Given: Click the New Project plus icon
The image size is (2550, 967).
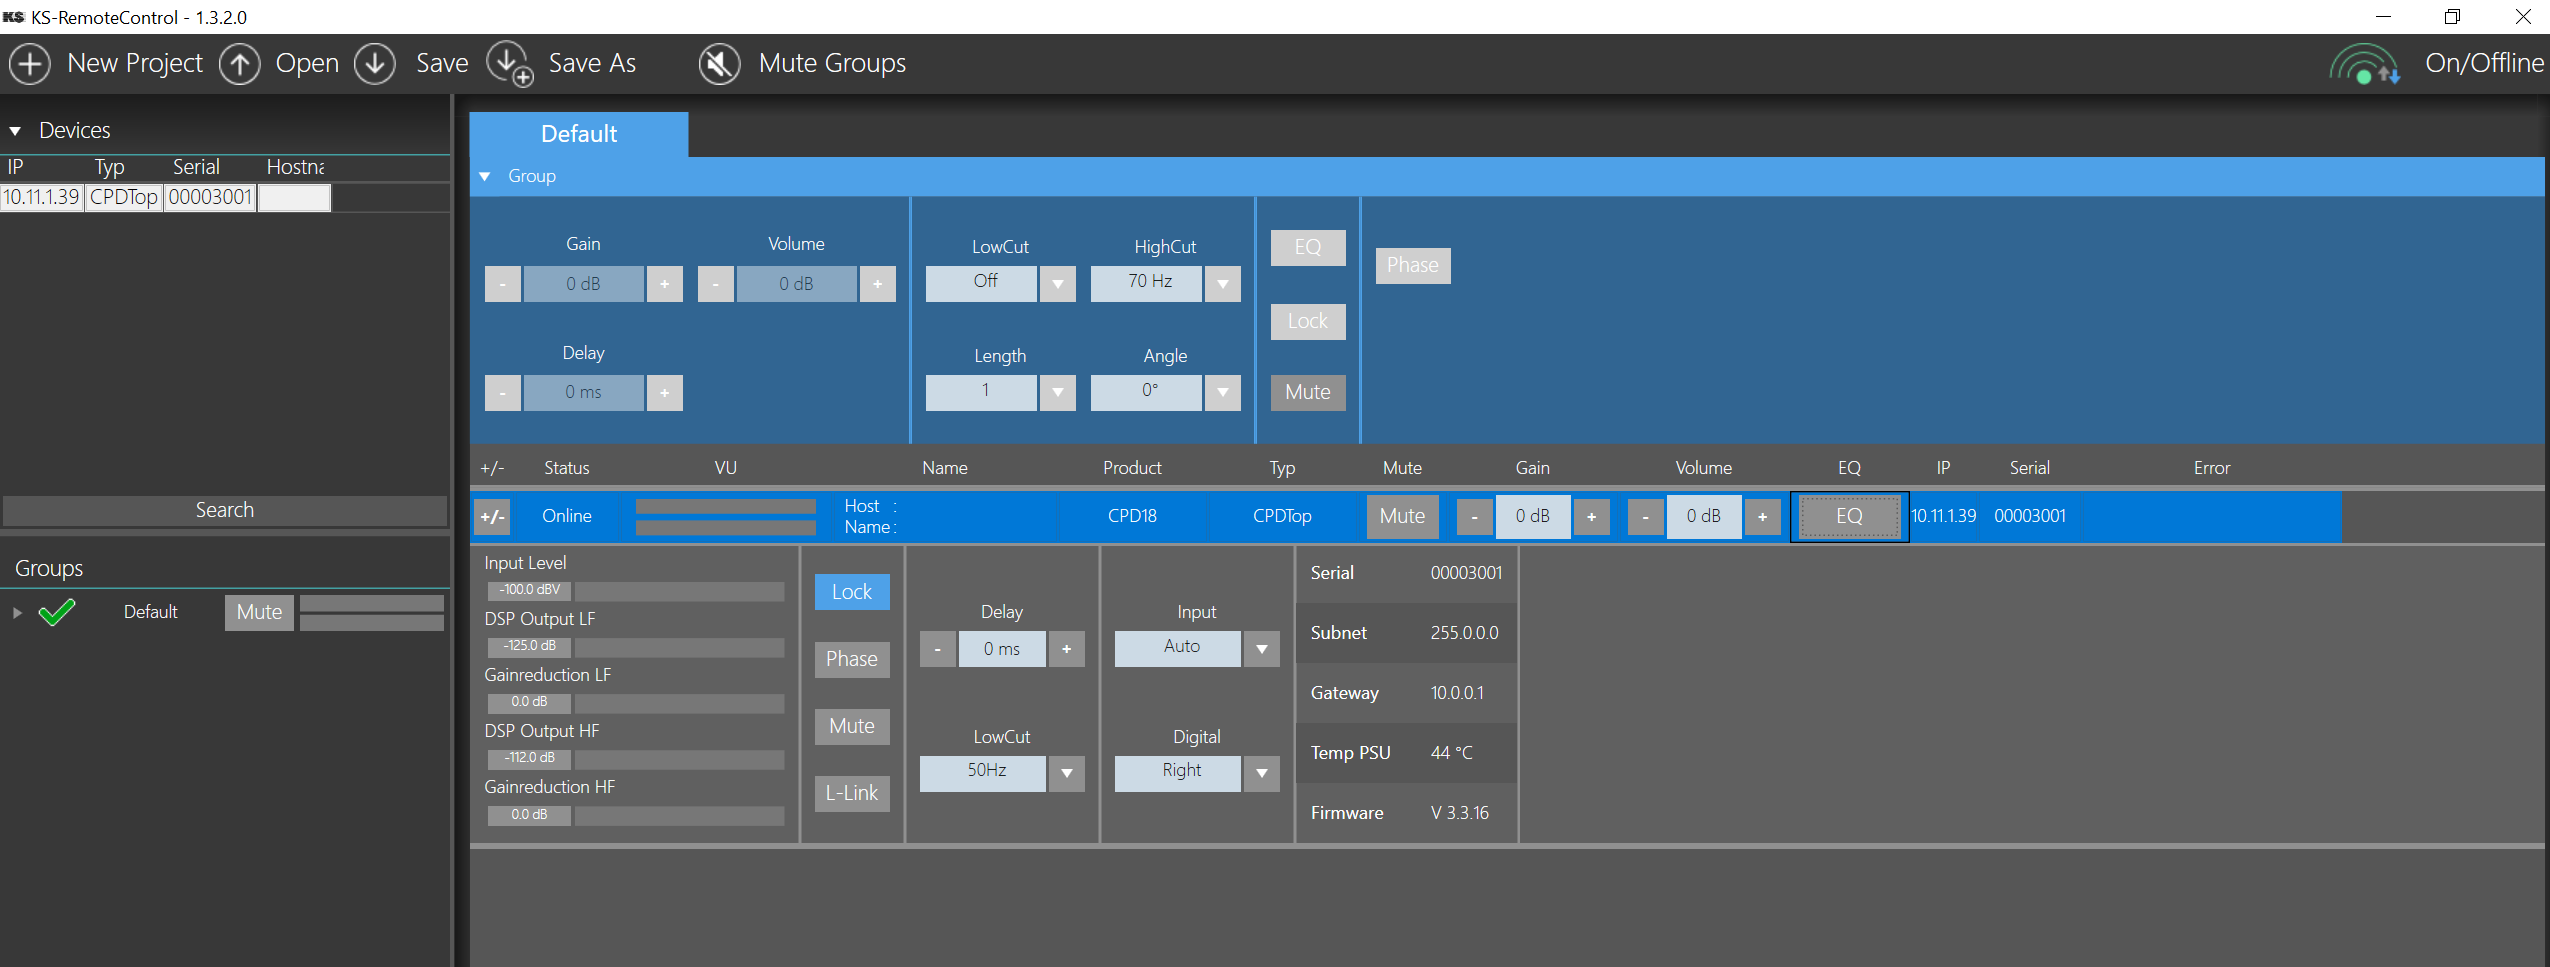Looking at the screenshot, I should [x=30, y=64].
